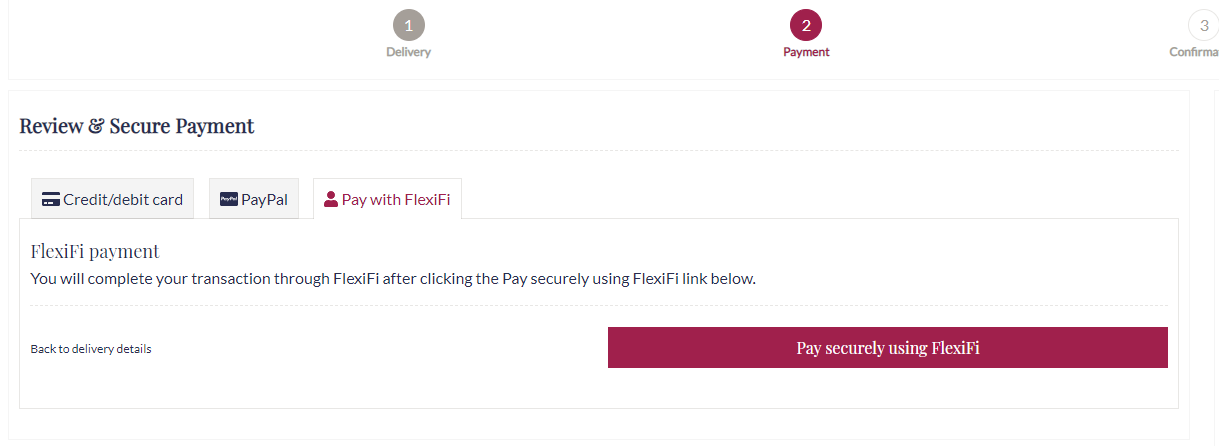Click the dashed divider above the pay button
This screenshot has height=446, width=1219.
[x=599, y=305]
